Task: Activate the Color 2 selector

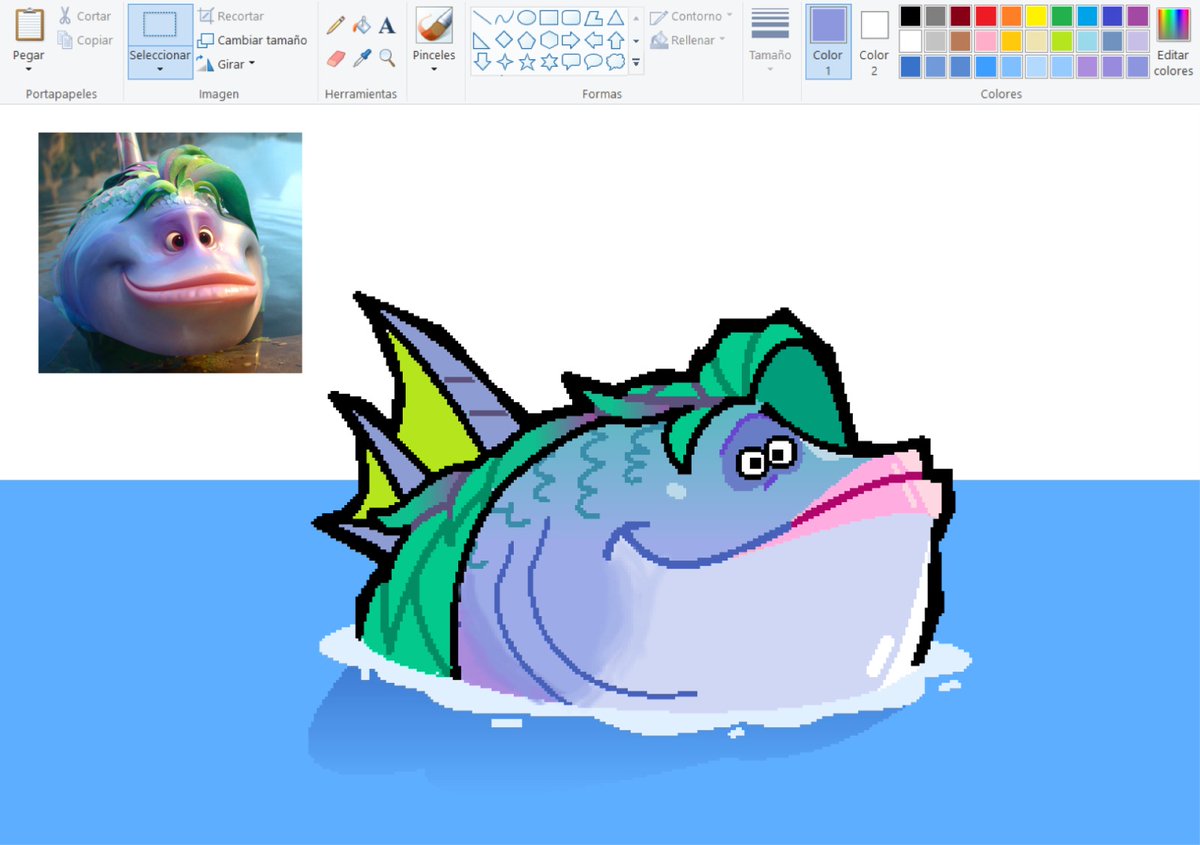Action: pyautogui.click(x=874, y=42)
